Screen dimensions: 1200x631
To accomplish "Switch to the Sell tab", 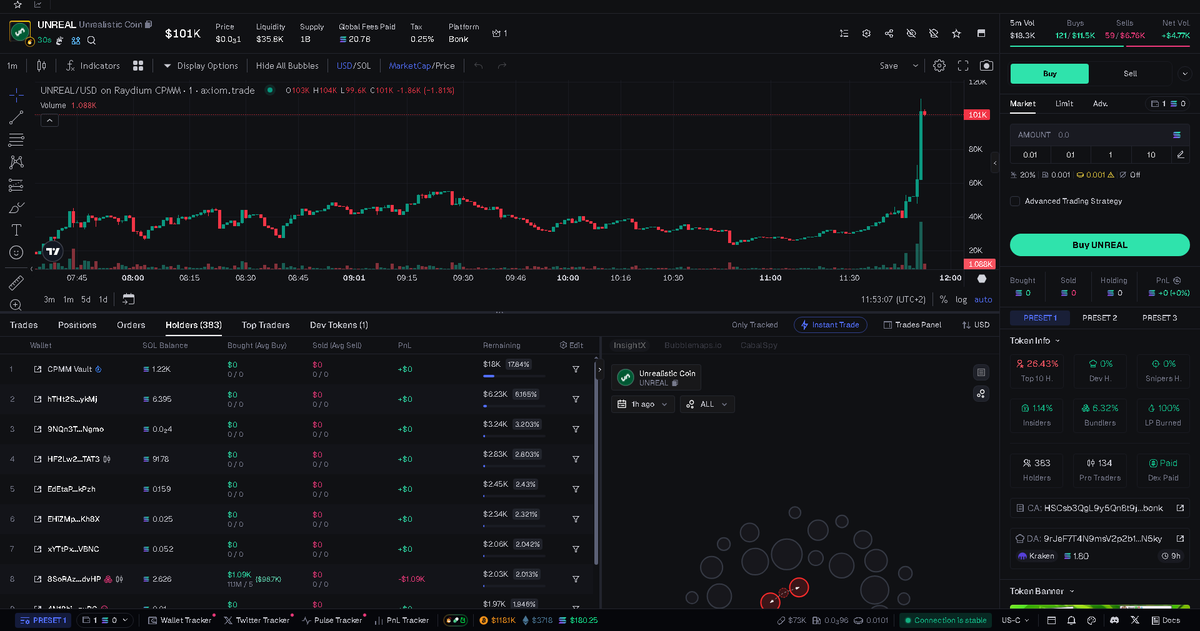I will (1130, 73).
